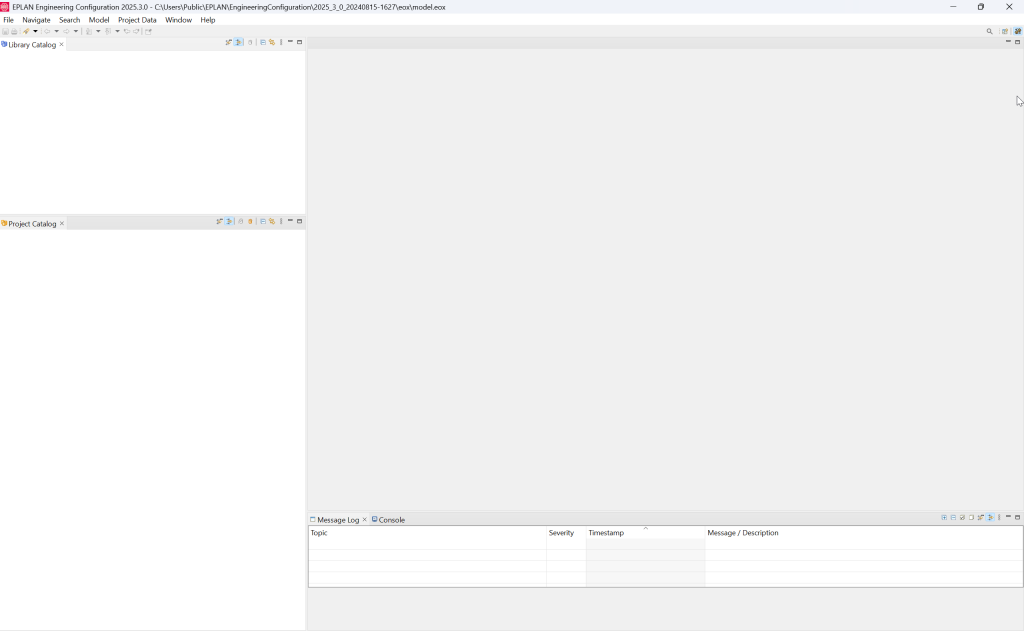Click the Undo arrow icon in toolbar
This screenshot has height=631, width=1024.
(x=127, y=31)
